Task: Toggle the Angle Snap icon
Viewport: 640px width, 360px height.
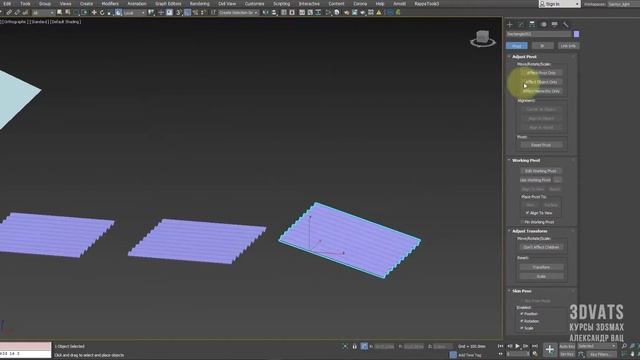Action: pos(187,13)
